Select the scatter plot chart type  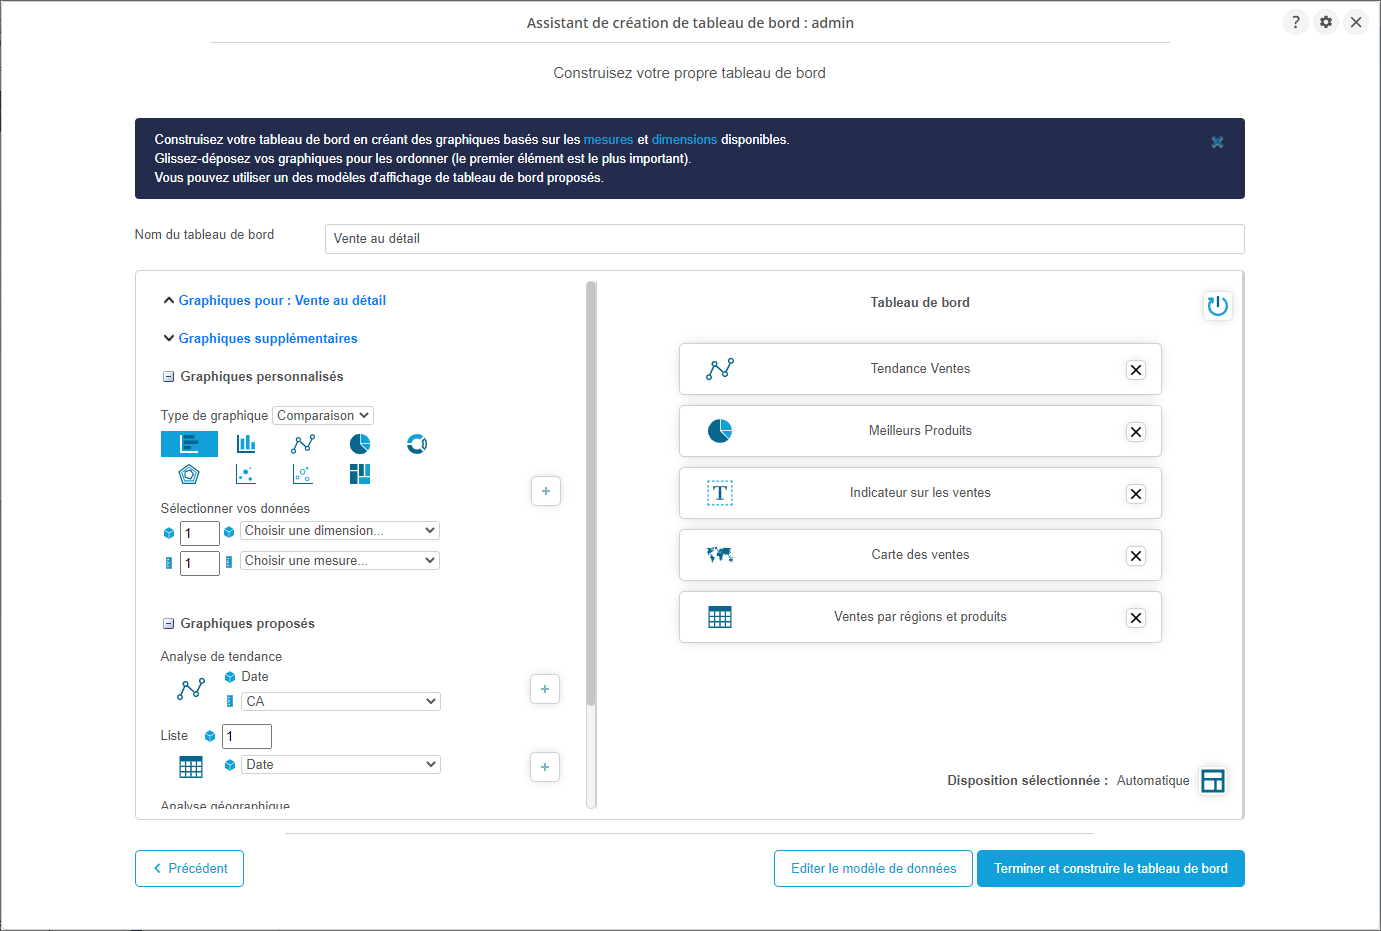pyautogui.click(x=246, y=474)
